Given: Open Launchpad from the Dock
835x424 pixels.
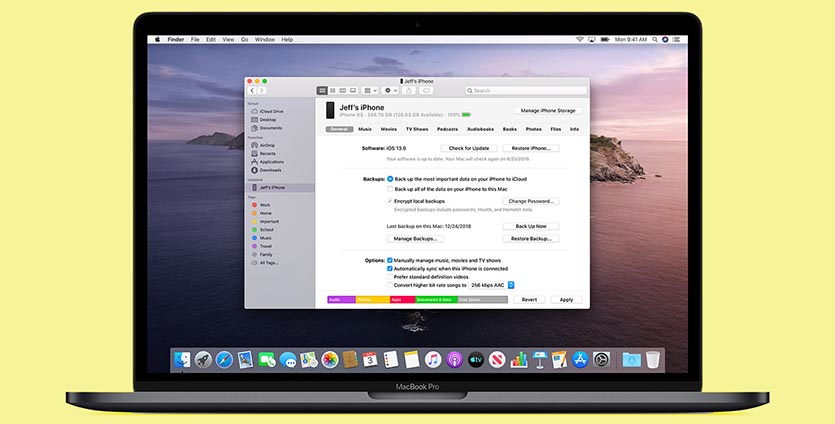Looking at the screenshot, I should (x=203, y=360).
